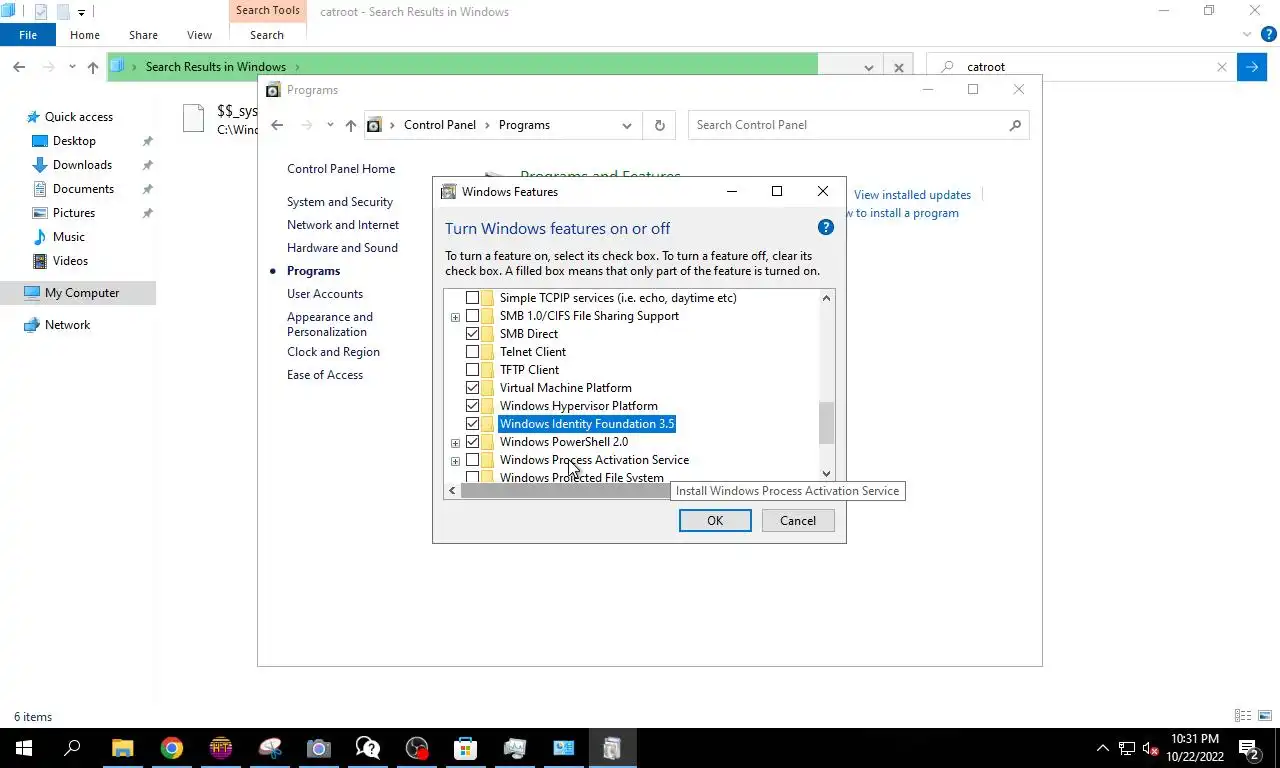Open the Get Help taskbar icon
This screenshot has width=1280, height=768.
pyautogui.click(x=367, y=748)
